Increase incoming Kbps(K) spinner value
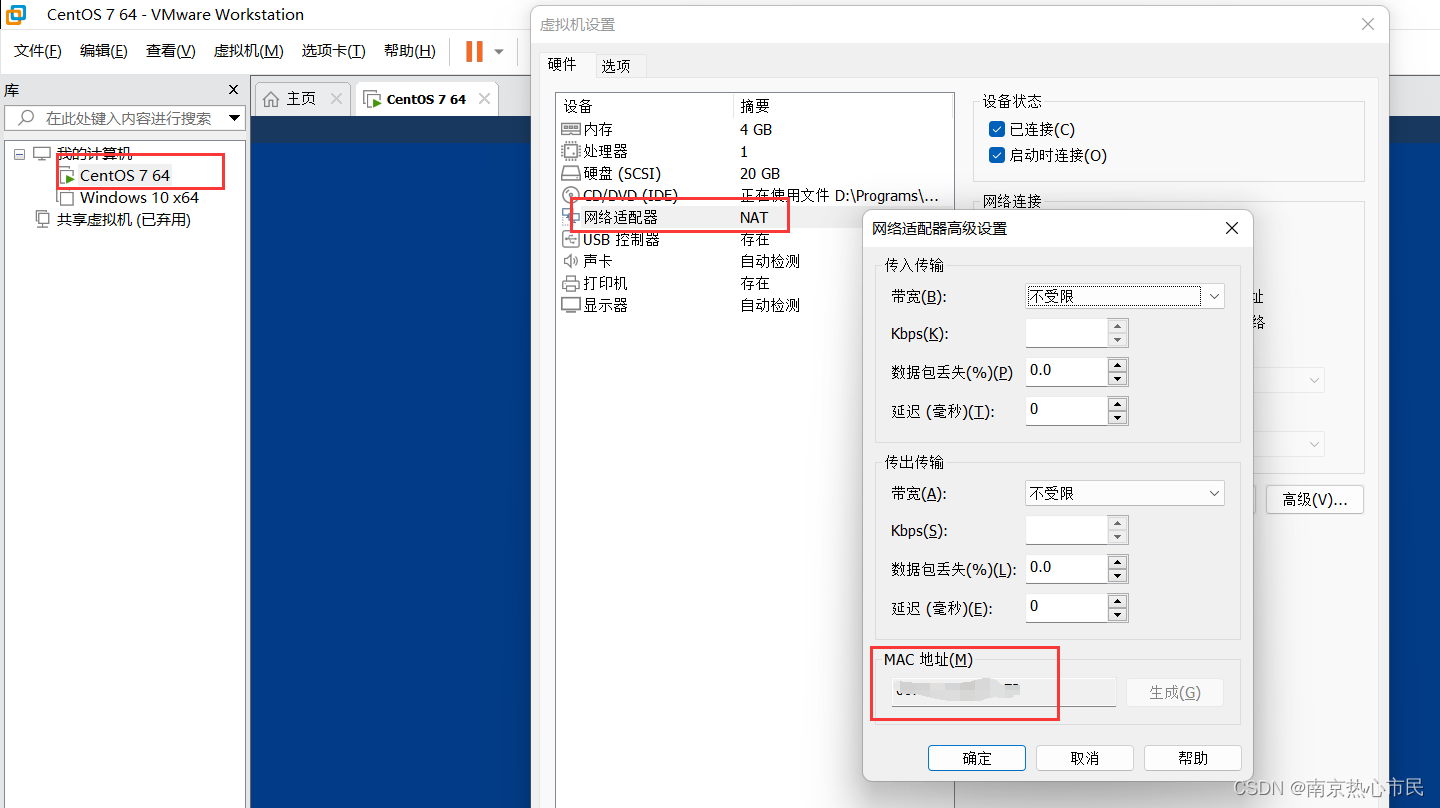The height and width of the screenshot is (808, 1440). (1118, 327)
